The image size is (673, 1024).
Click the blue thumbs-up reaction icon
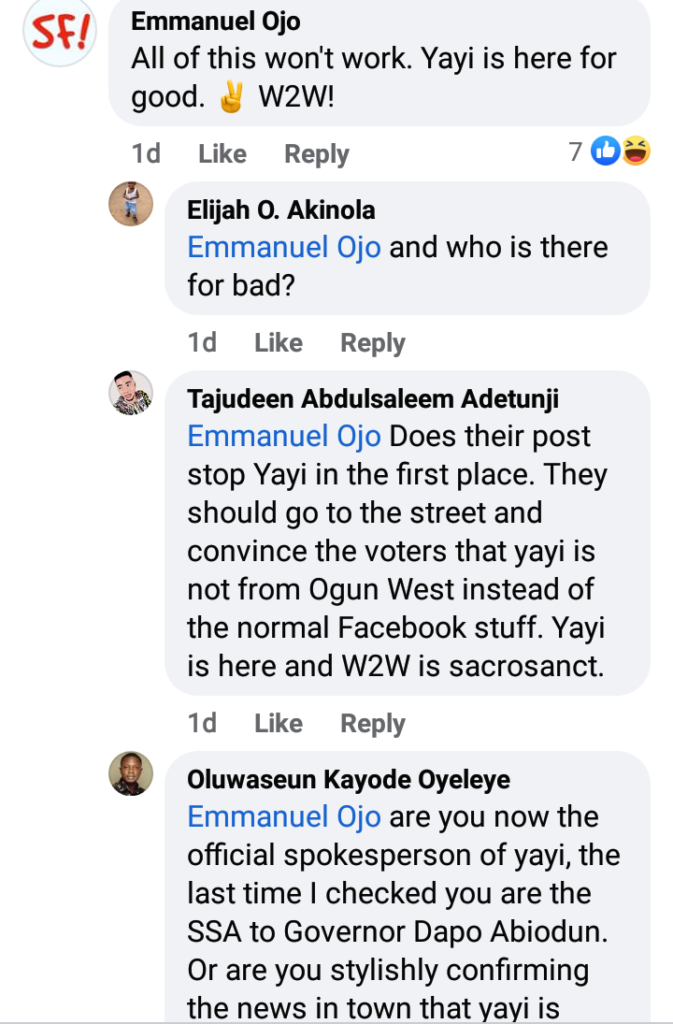click(x=606, y=152)
